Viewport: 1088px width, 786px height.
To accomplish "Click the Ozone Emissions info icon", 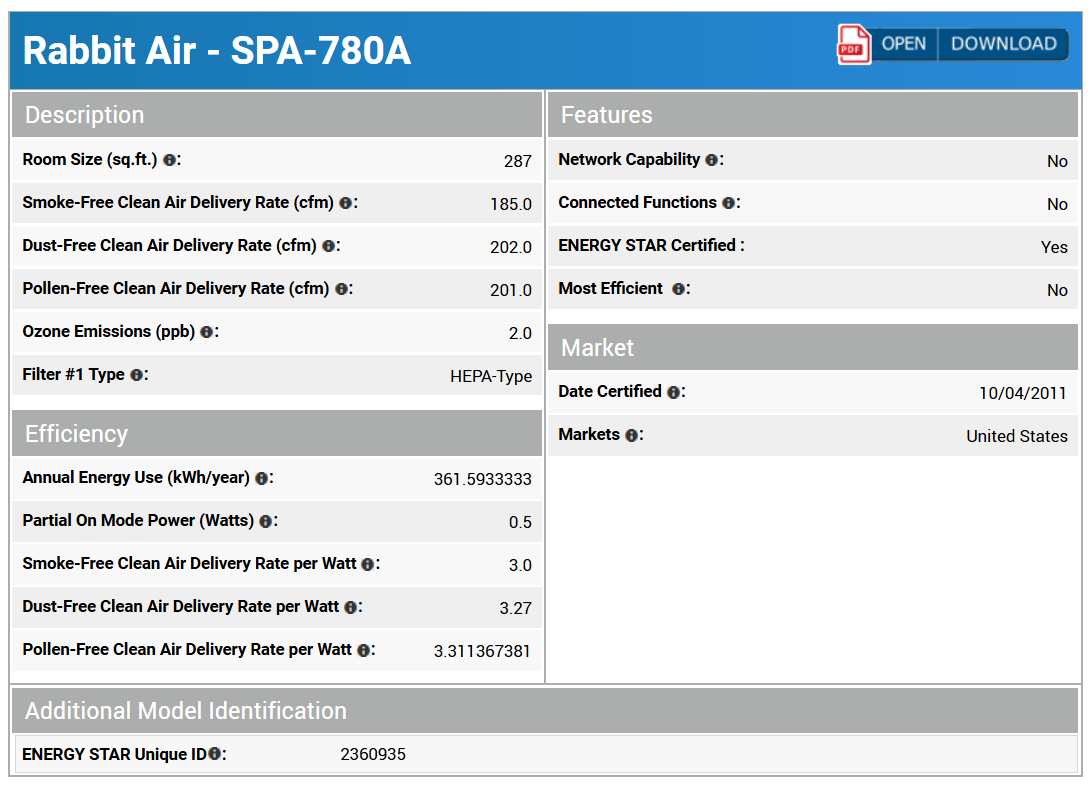I will pyautogui.click(x=207, y=332).
